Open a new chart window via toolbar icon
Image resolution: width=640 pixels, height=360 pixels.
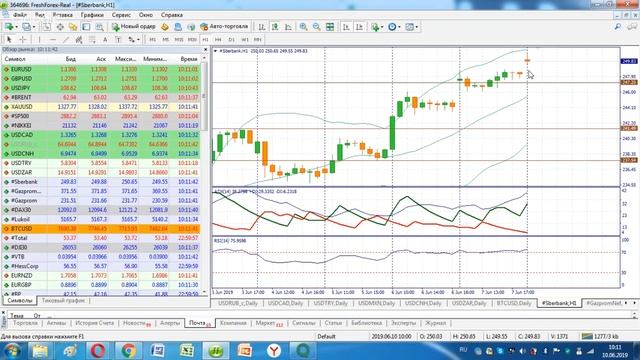(9, 27)
